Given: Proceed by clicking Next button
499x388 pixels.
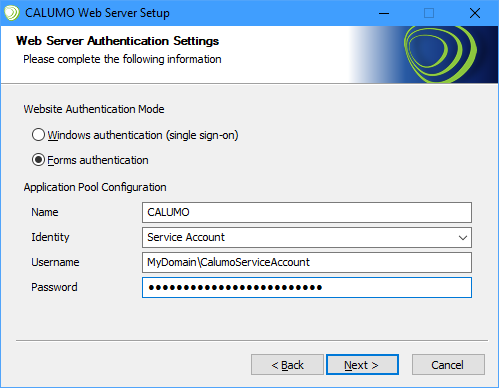Looking at the screenshot, I should tap(362, 365).
